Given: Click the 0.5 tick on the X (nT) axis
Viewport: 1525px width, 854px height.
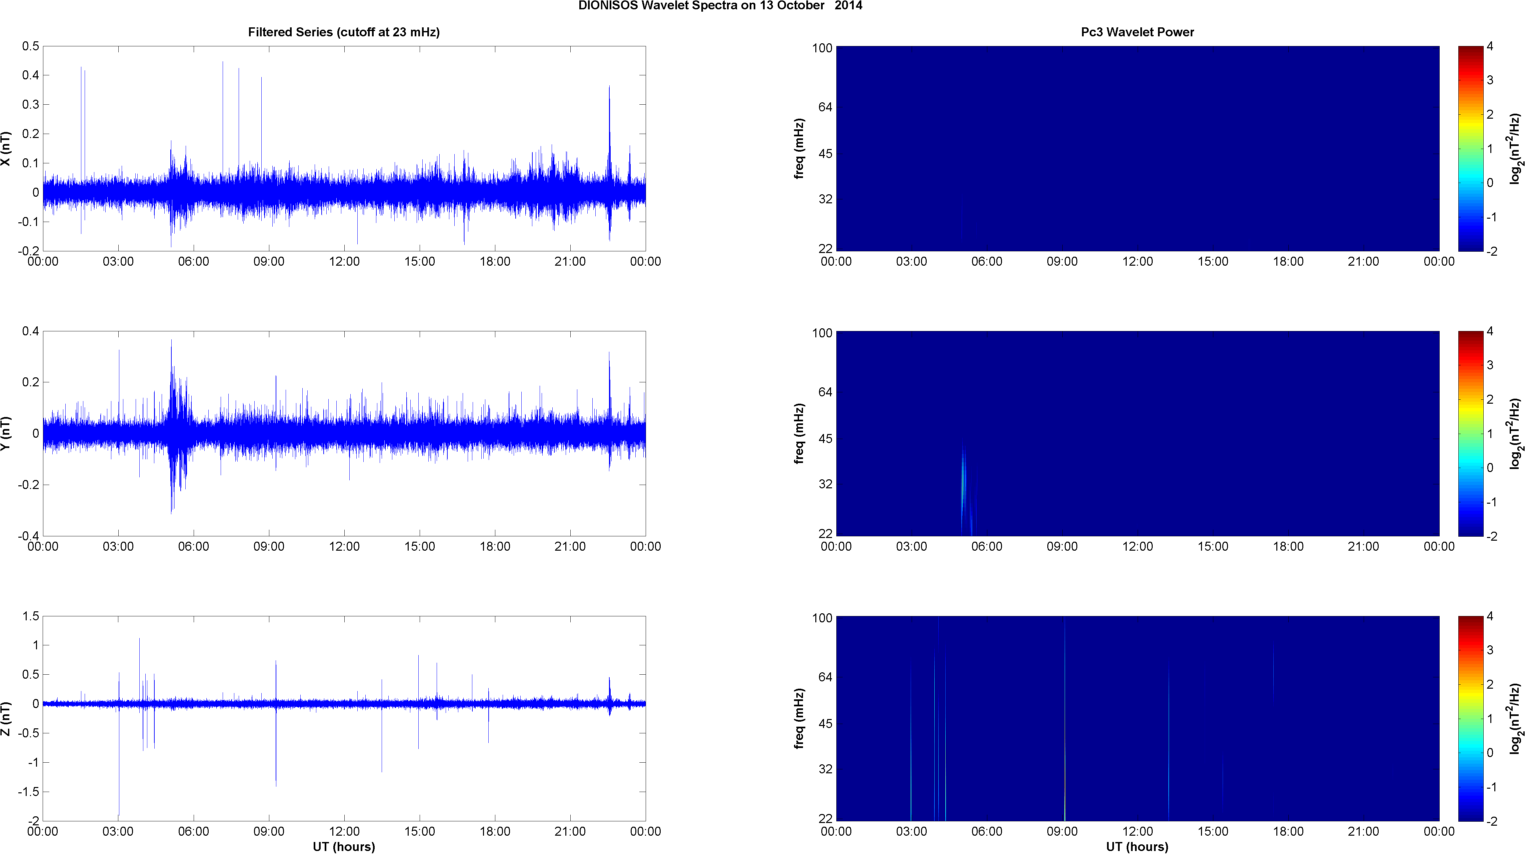Looking at the screenshot, I should click(x=30, y=47).
